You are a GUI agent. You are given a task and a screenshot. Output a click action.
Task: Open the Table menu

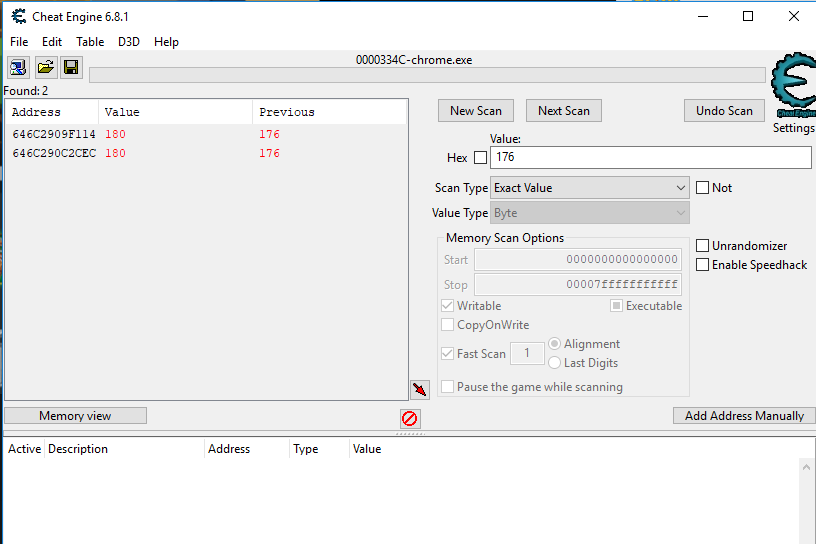coord(90,42)
